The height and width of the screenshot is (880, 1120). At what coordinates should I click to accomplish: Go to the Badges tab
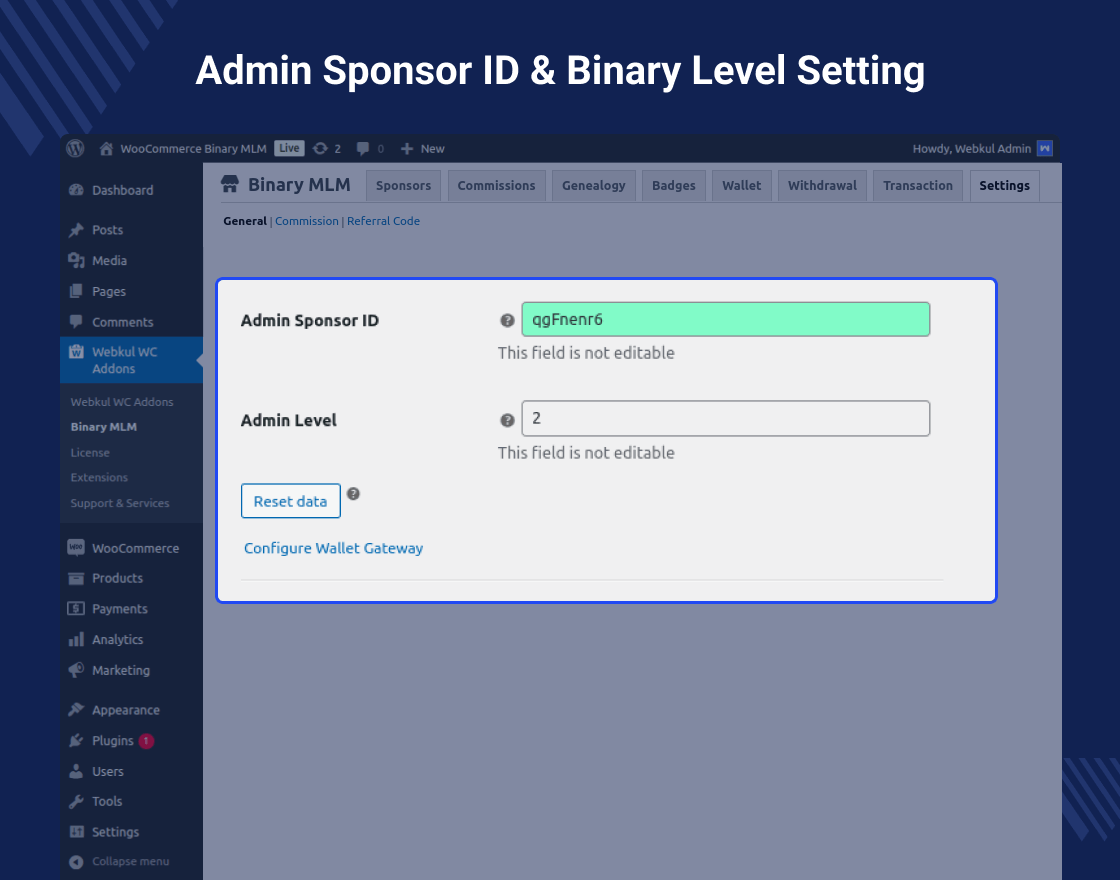pos(674,186)
